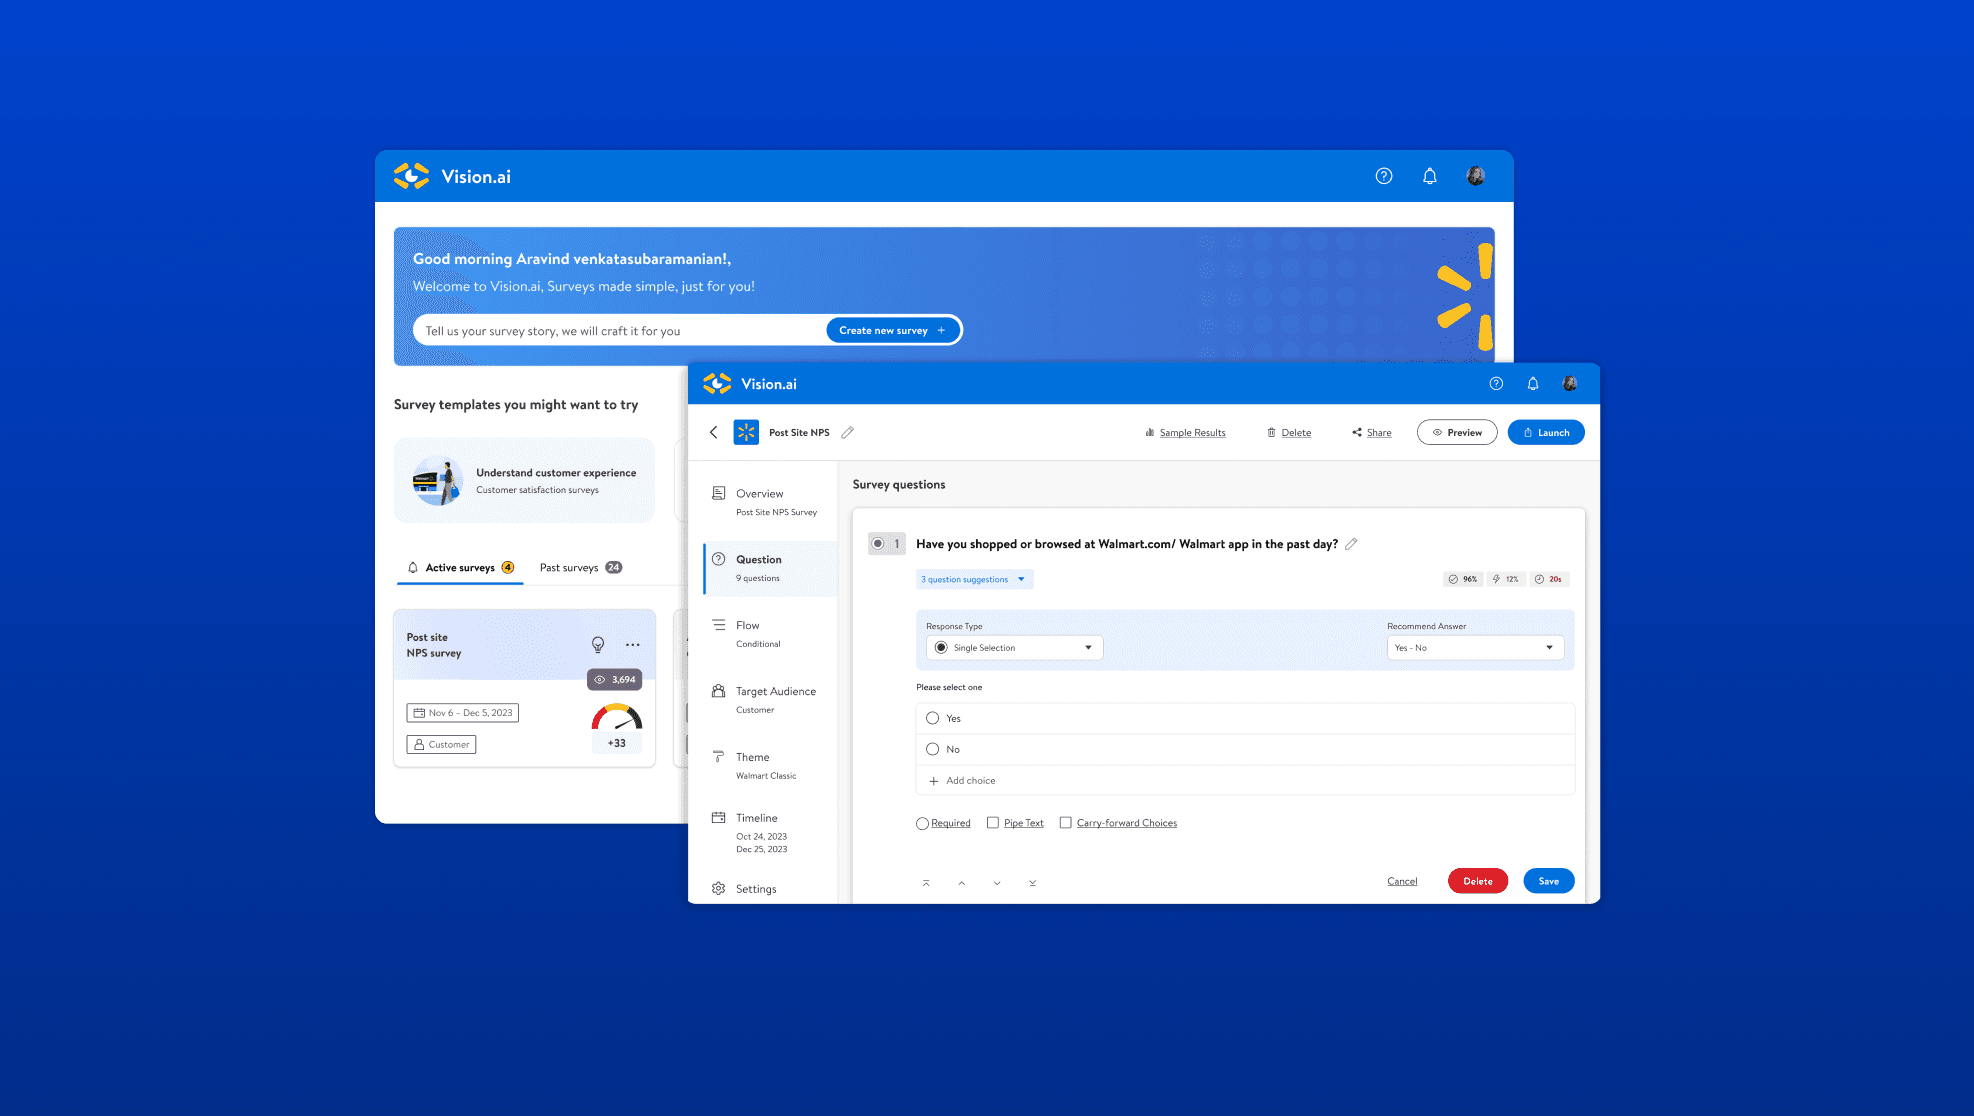The height and width of the screenshot is (1116, 1974).
Task: Open Recommend Answer Yes - No dropdown
Action: [1474, 648]
